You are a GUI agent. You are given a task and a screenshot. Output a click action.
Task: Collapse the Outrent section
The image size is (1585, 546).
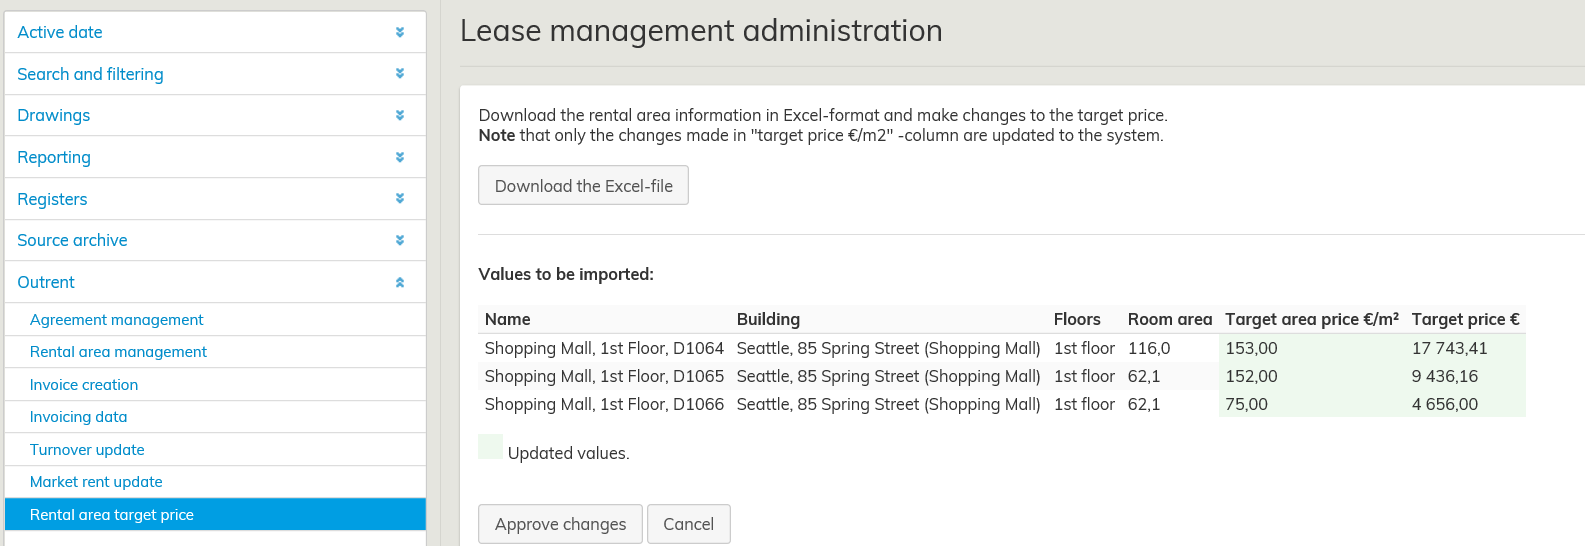(x=400, y=282)
